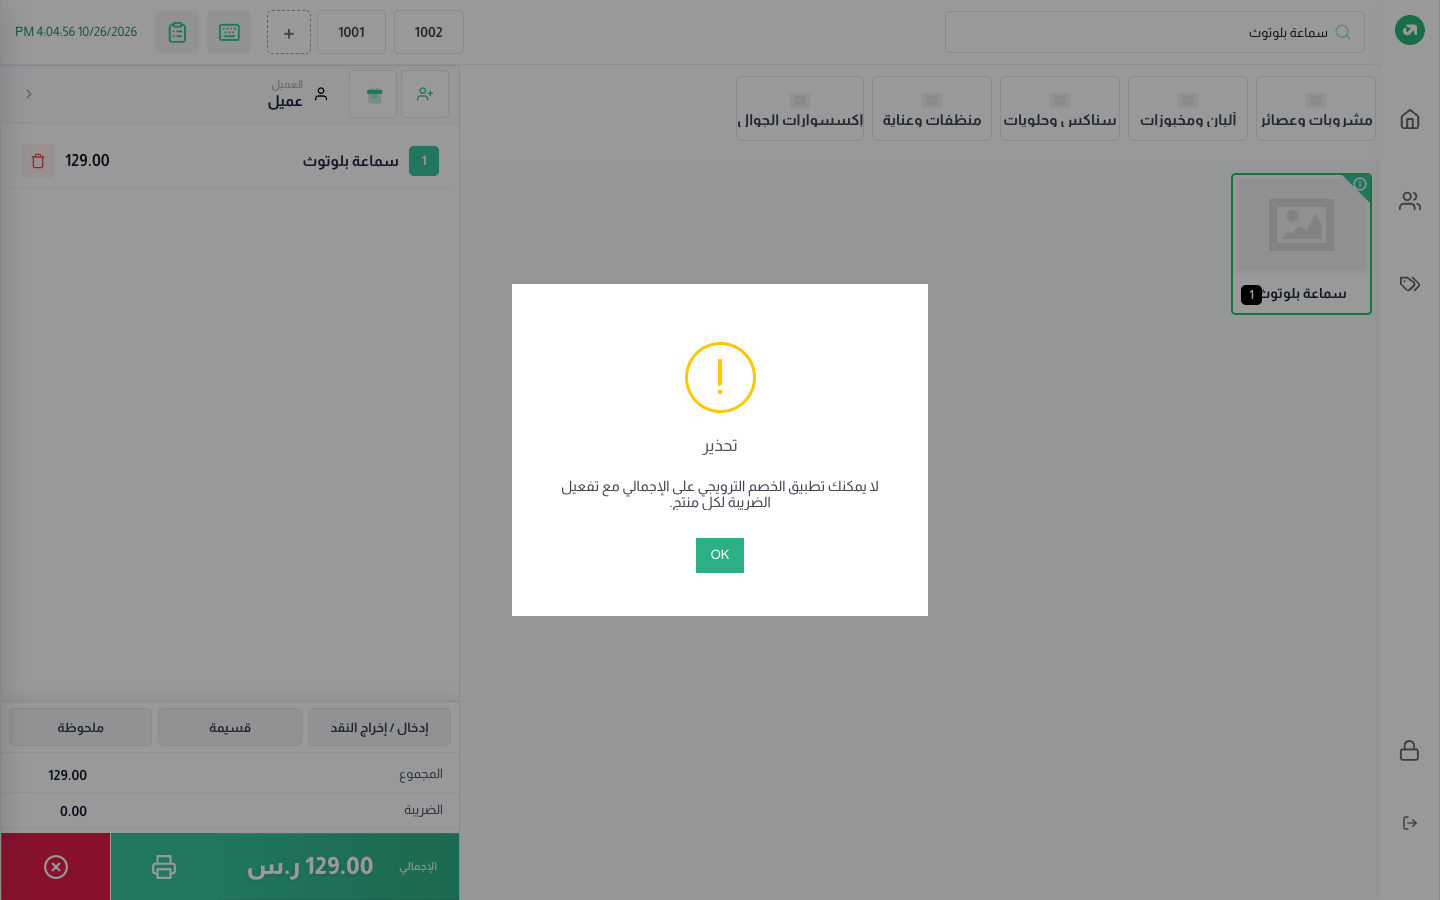Click the ملحوظة note button
The image size is (1440, 900).
(81, 727)
